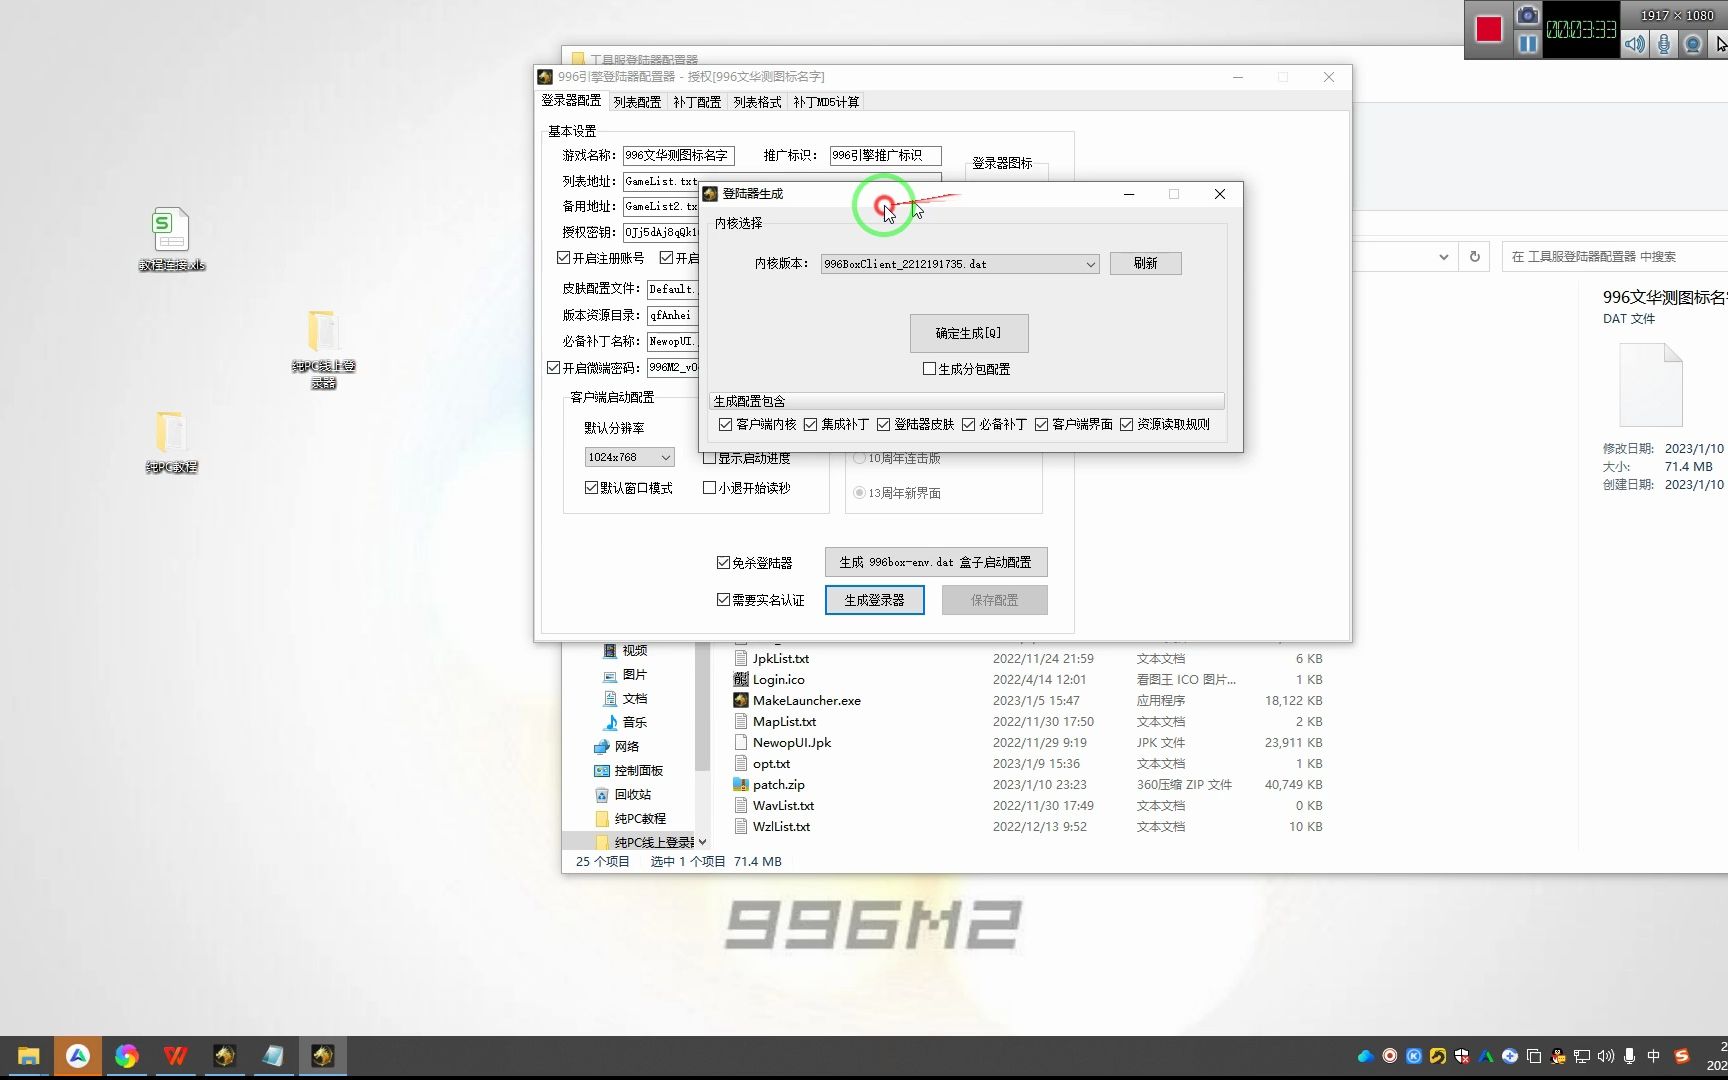Switch to the 列表格式 tab

757,102
